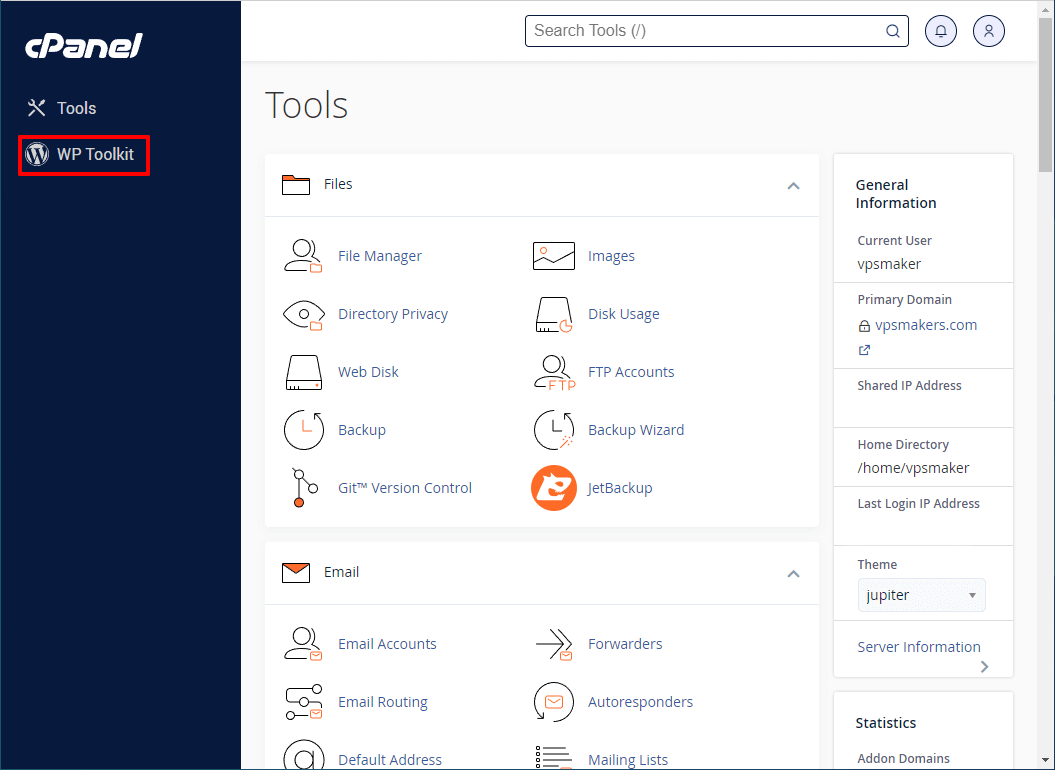
Task: Open the File Manager link
Action: 379,256
